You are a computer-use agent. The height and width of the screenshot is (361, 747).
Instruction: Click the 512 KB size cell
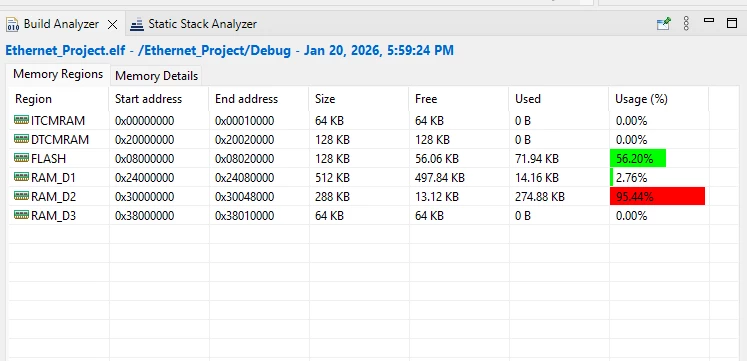(x=332, y=178)
